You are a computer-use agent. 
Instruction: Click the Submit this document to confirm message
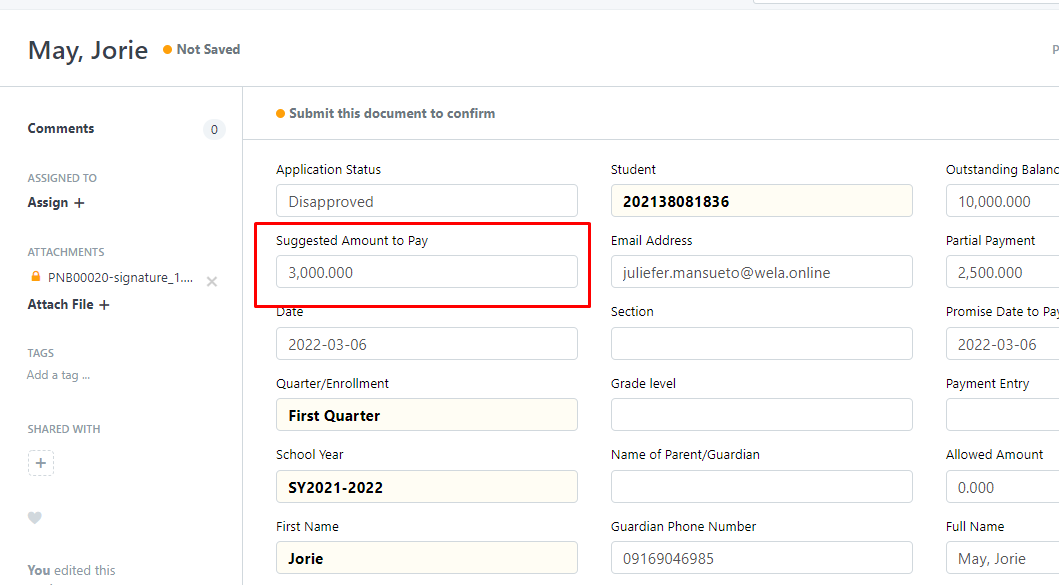(x=386, y=113)
